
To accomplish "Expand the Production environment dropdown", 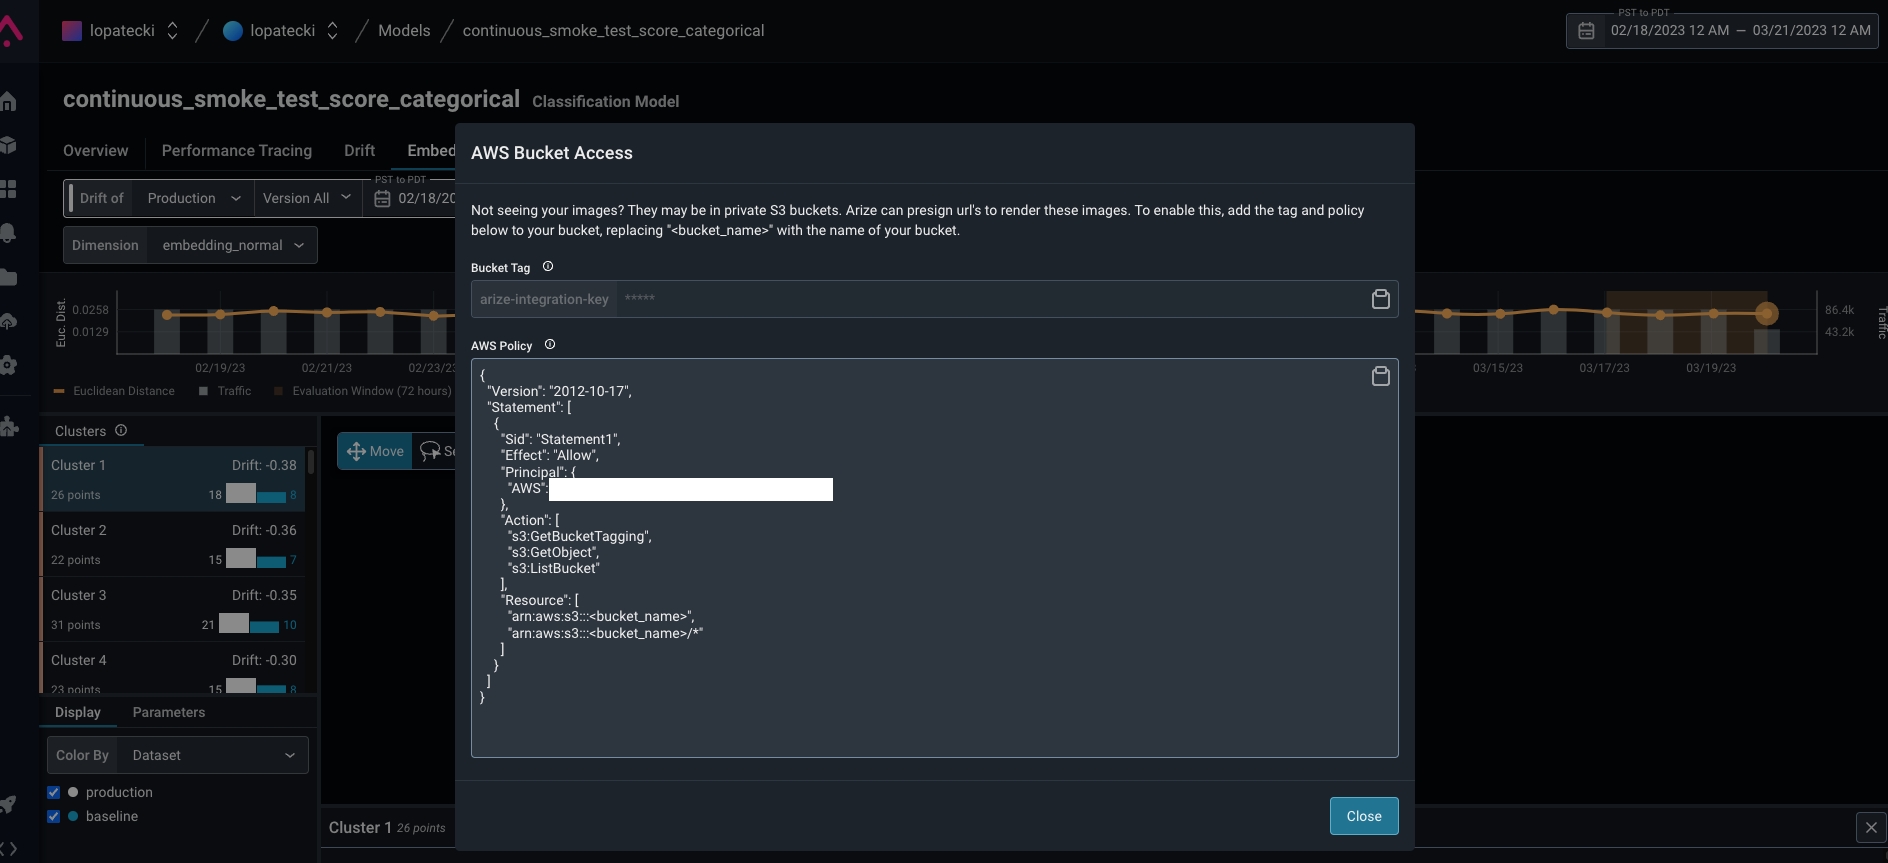I will pyautogui.click(x=194, y=199).
